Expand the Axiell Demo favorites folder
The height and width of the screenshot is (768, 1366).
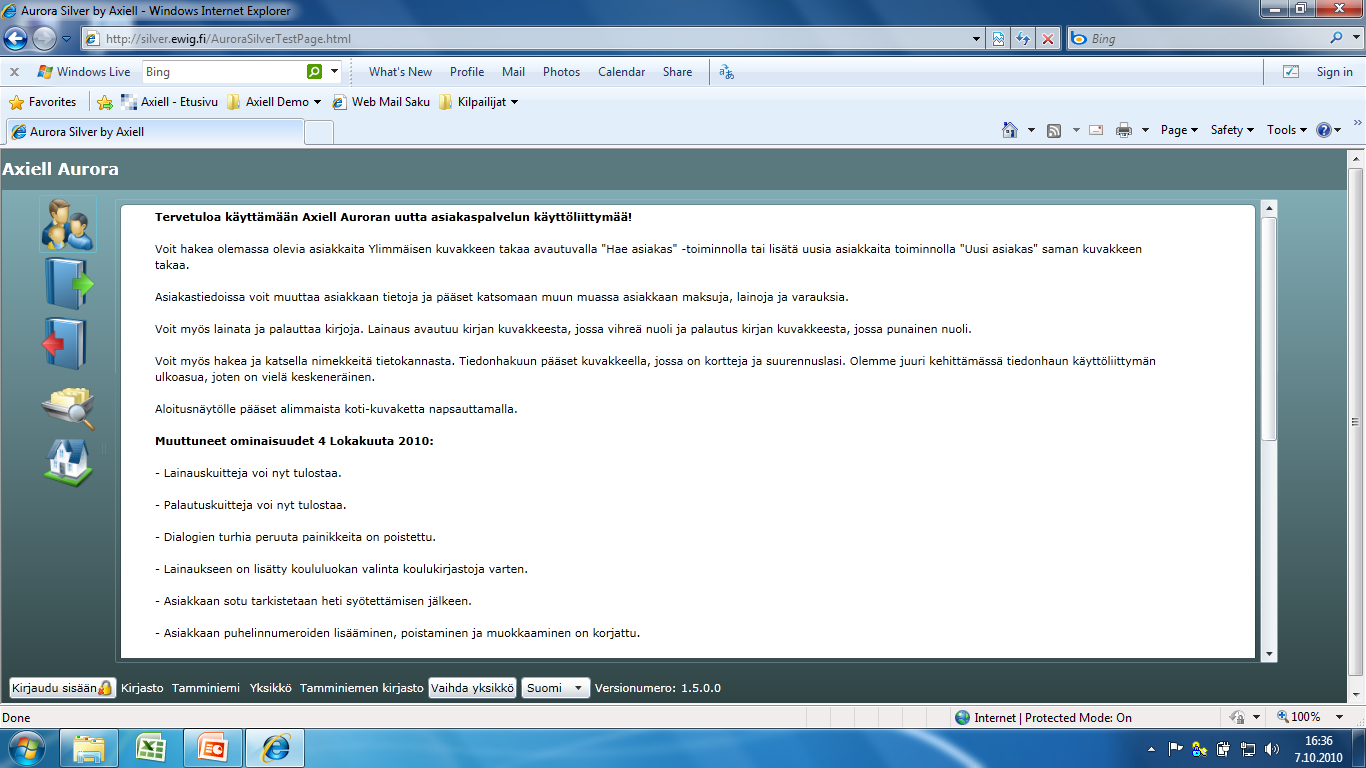[274, 102]
